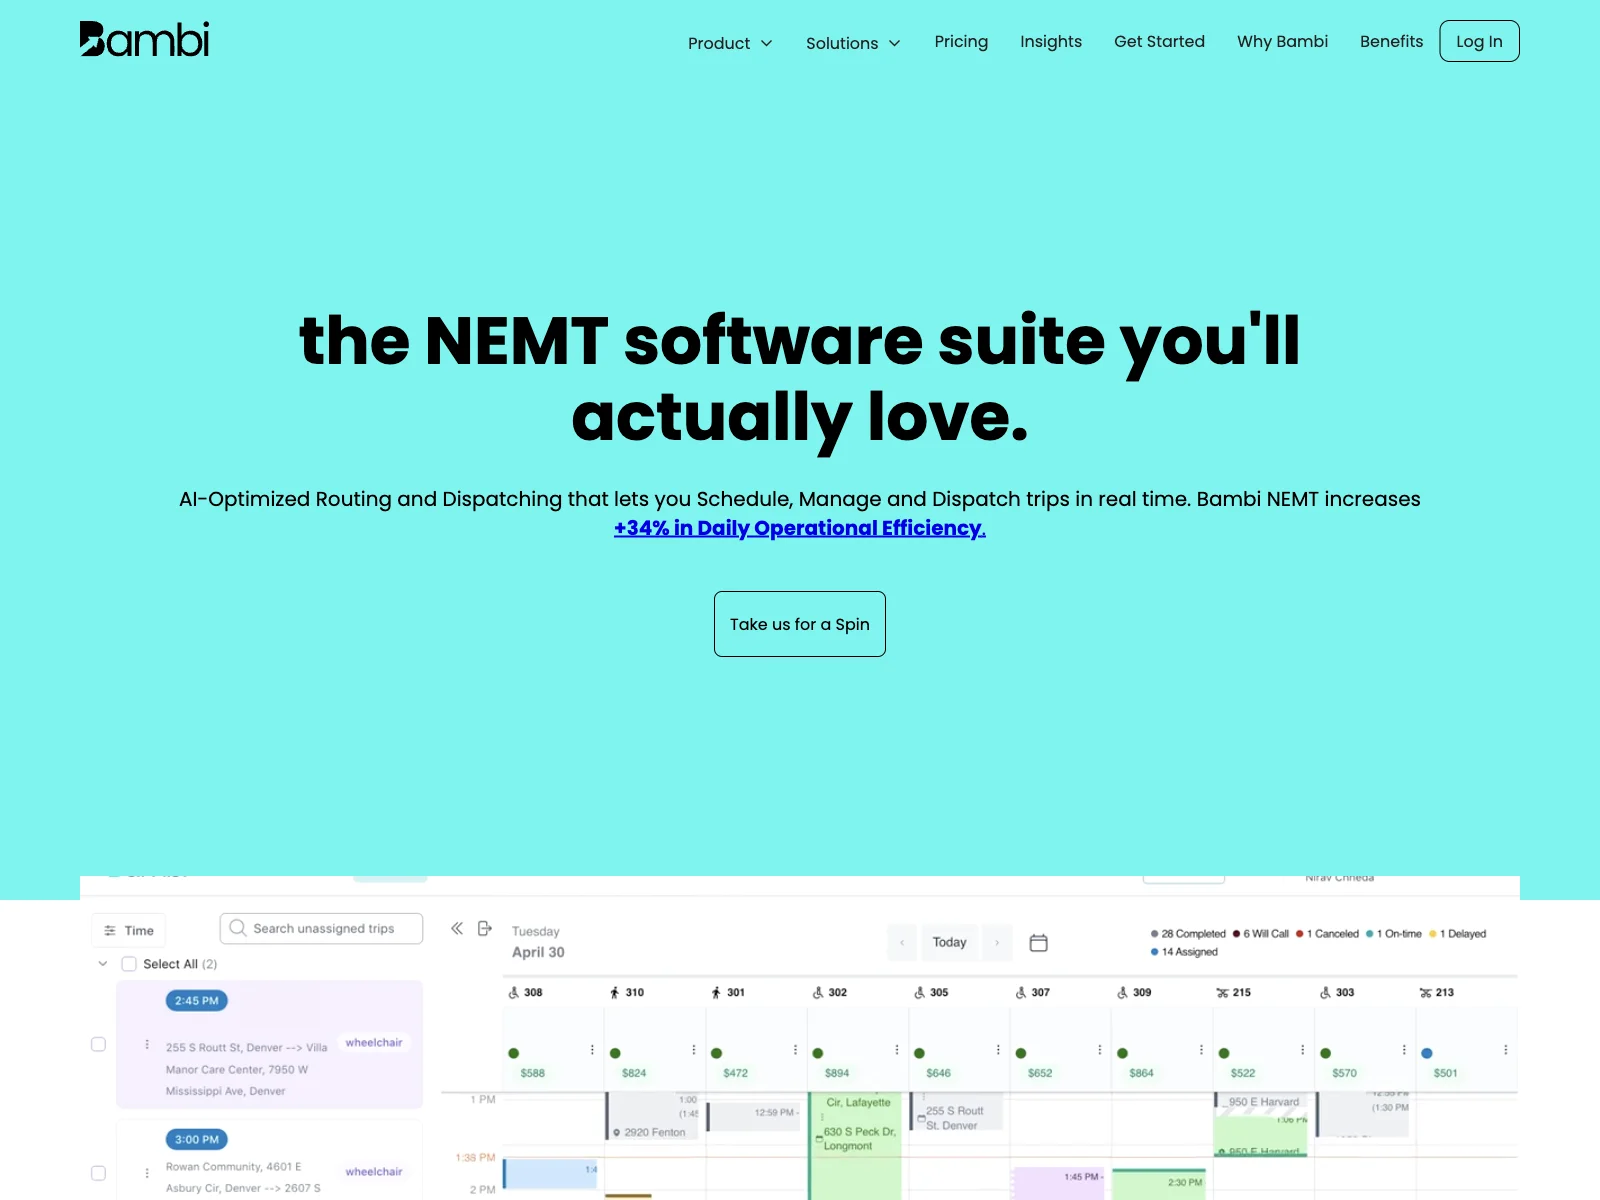Click the ambulatory icon for vehicle 301
The width and height of the screenshot is (1600, 1200).
click(x=716, y=992)
